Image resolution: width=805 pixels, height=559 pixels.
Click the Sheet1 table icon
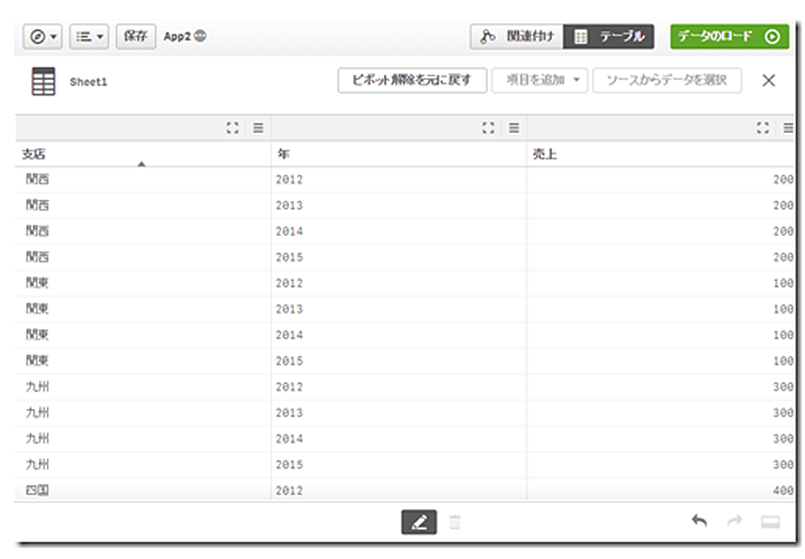pyautogui.click(x=43, y=82)
